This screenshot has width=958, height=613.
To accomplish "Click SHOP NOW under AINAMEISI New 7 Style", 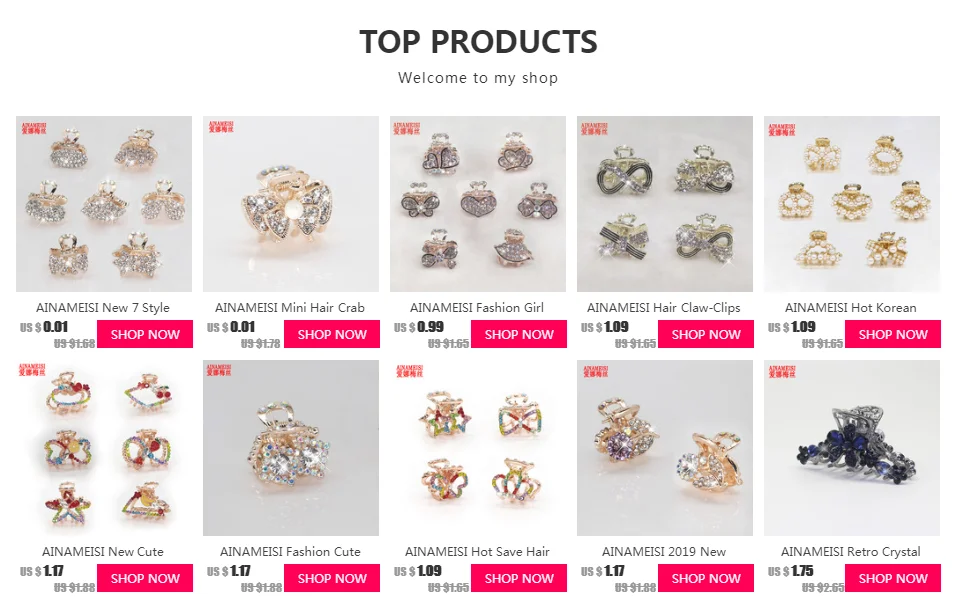I will tap(145, 334).
